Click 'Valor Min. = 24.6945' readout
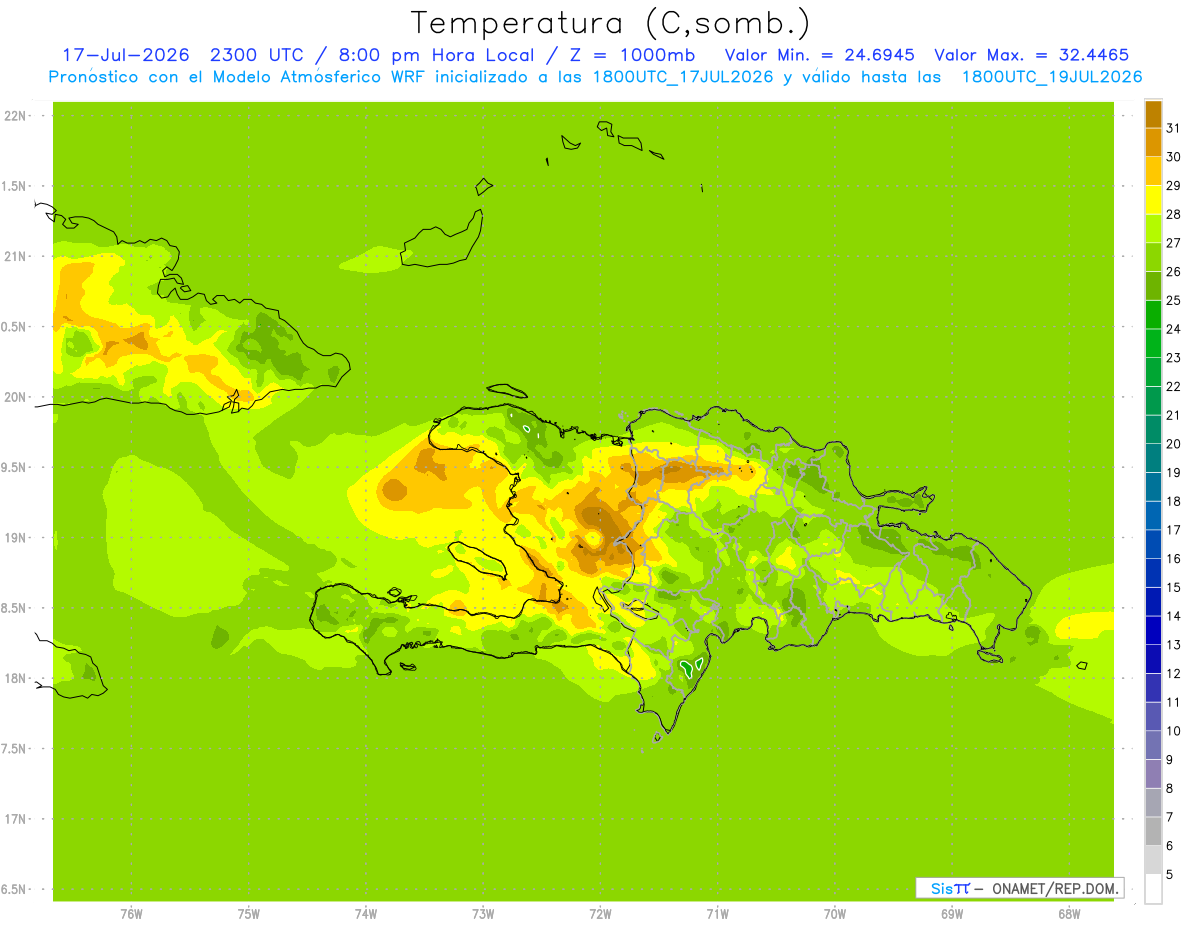The width and height of the screenshot is (1200, 927). [x=820, y=55]
